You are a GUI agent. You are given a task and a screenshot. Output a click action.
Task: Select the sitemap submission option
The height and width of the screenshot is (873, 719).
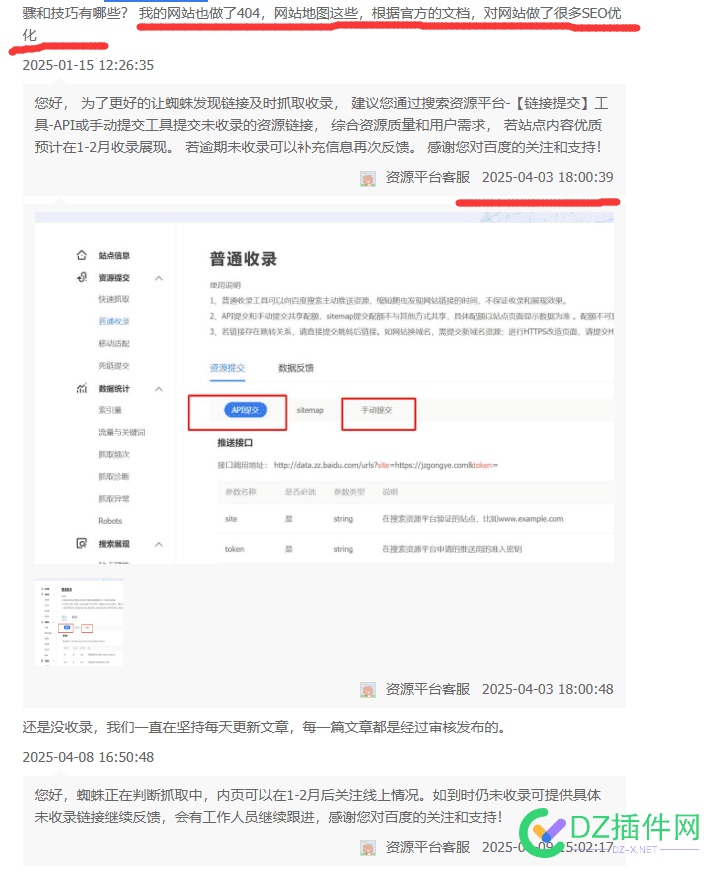click(310, 410)
